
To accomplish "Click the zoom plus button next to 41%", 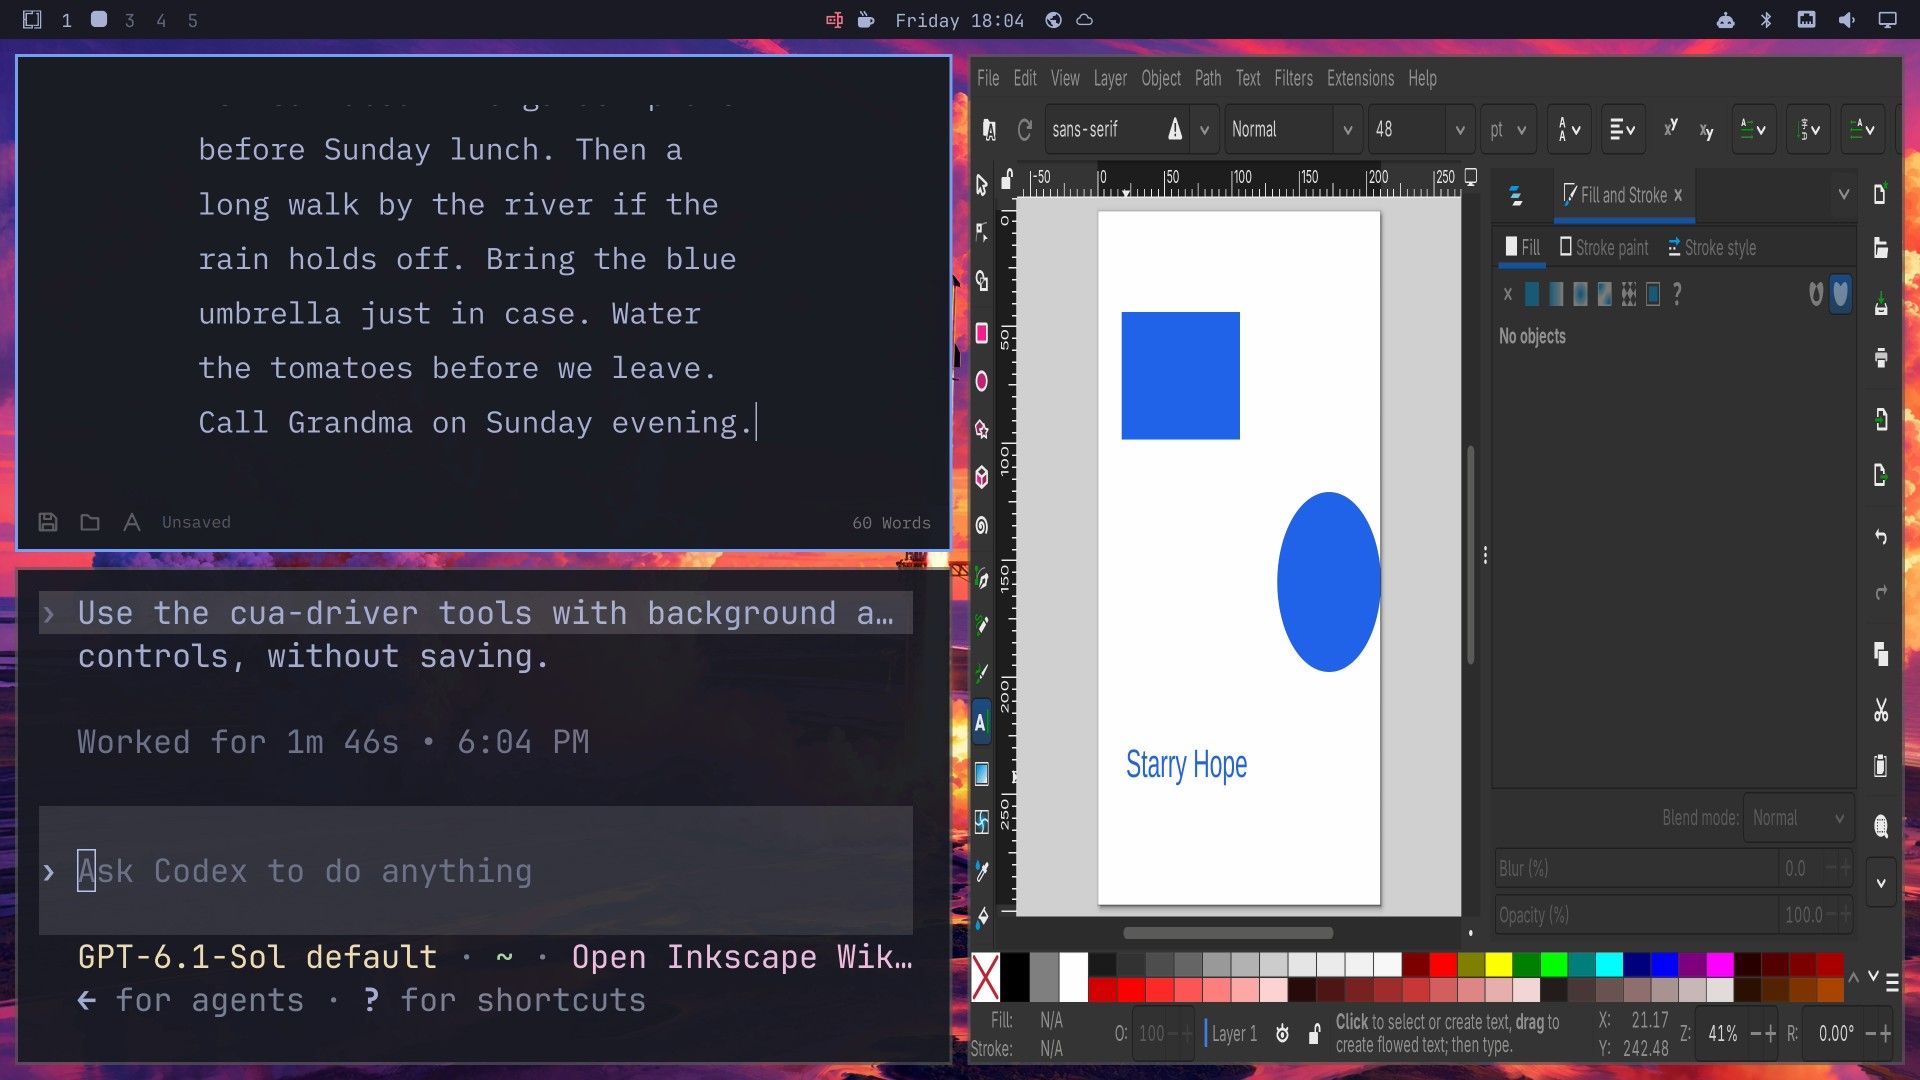I will [x=1770, y=1034].
